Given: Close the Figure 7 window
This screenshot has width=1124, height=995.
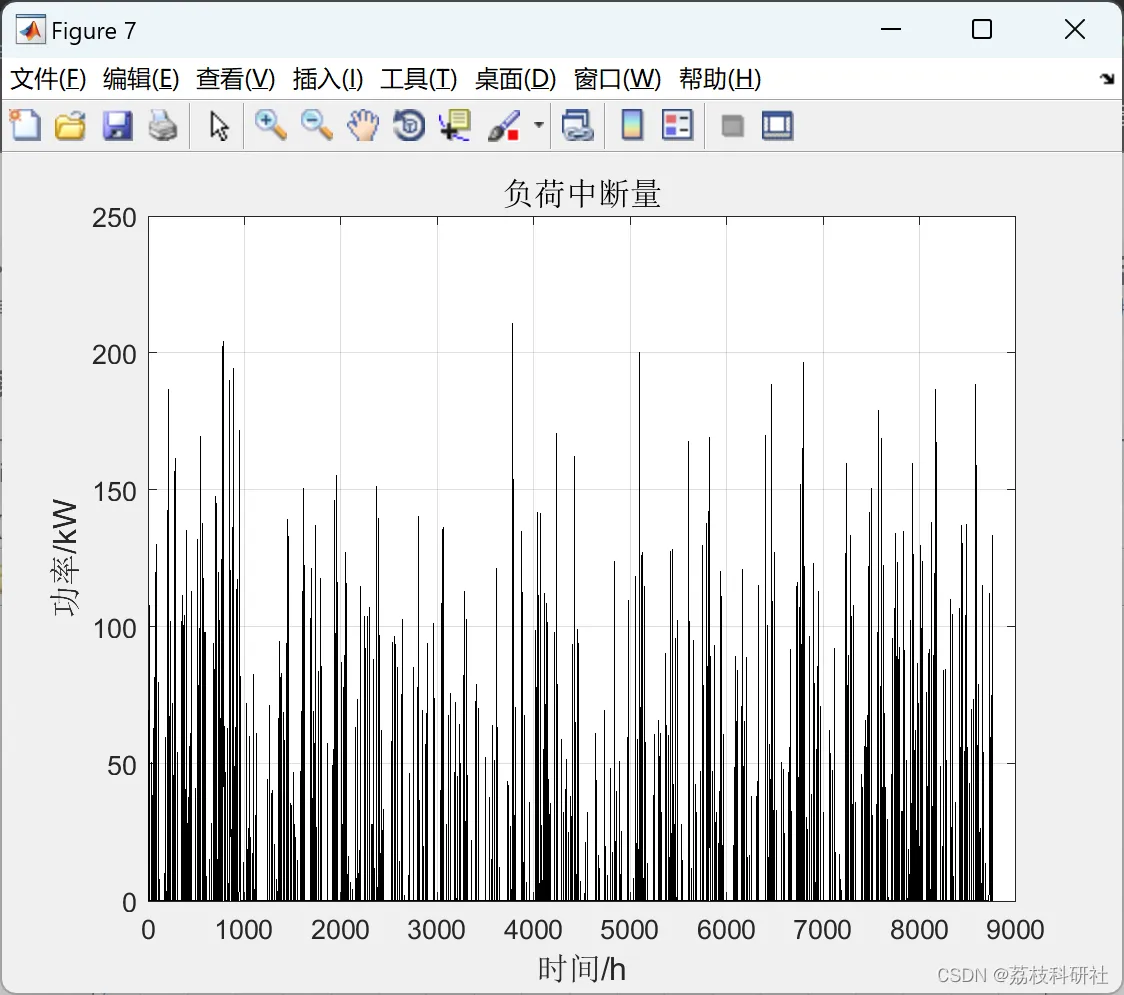Looking at the screenshot, I should 1075,29.
